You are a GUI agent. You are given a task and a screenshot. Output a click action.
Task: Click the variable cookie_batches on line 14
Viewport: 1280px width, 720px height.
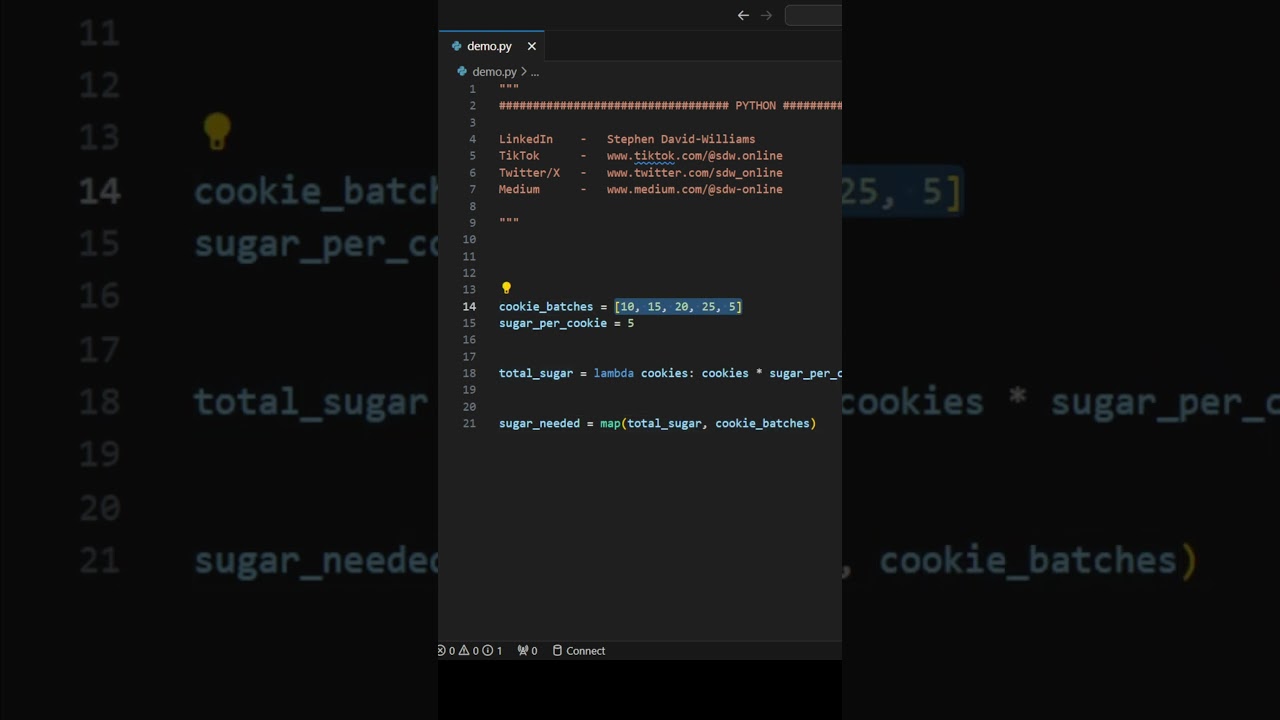point(546,307)
